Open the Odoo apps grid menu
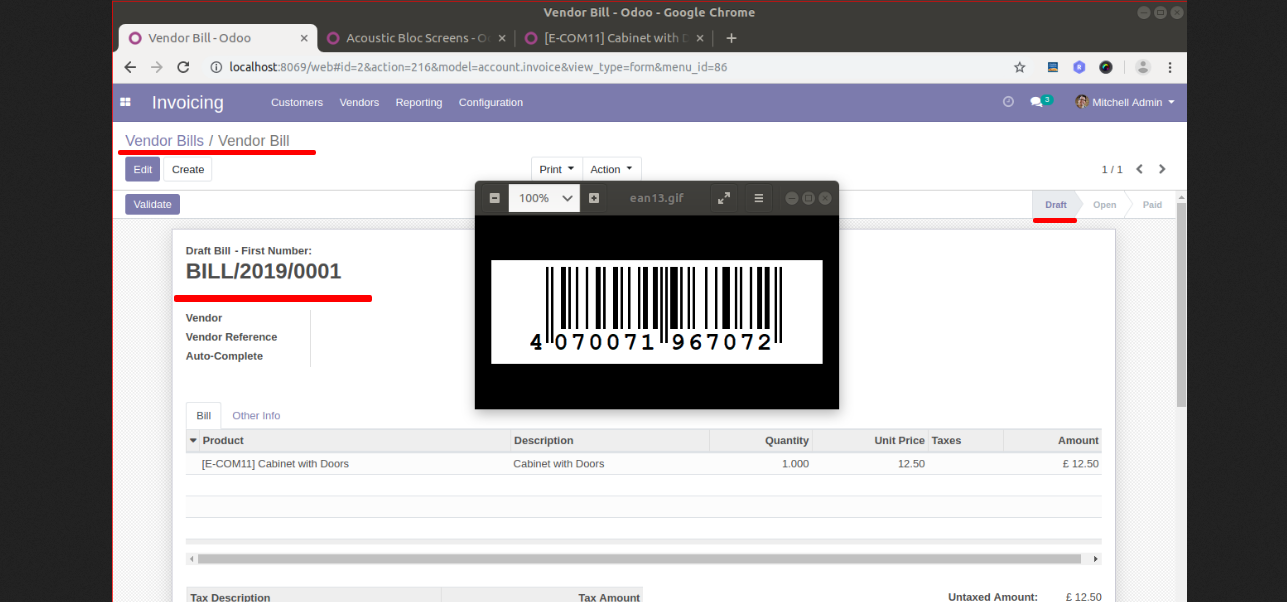The width and height of the screenshot is (1287, 602). click(x=126, y=102)
